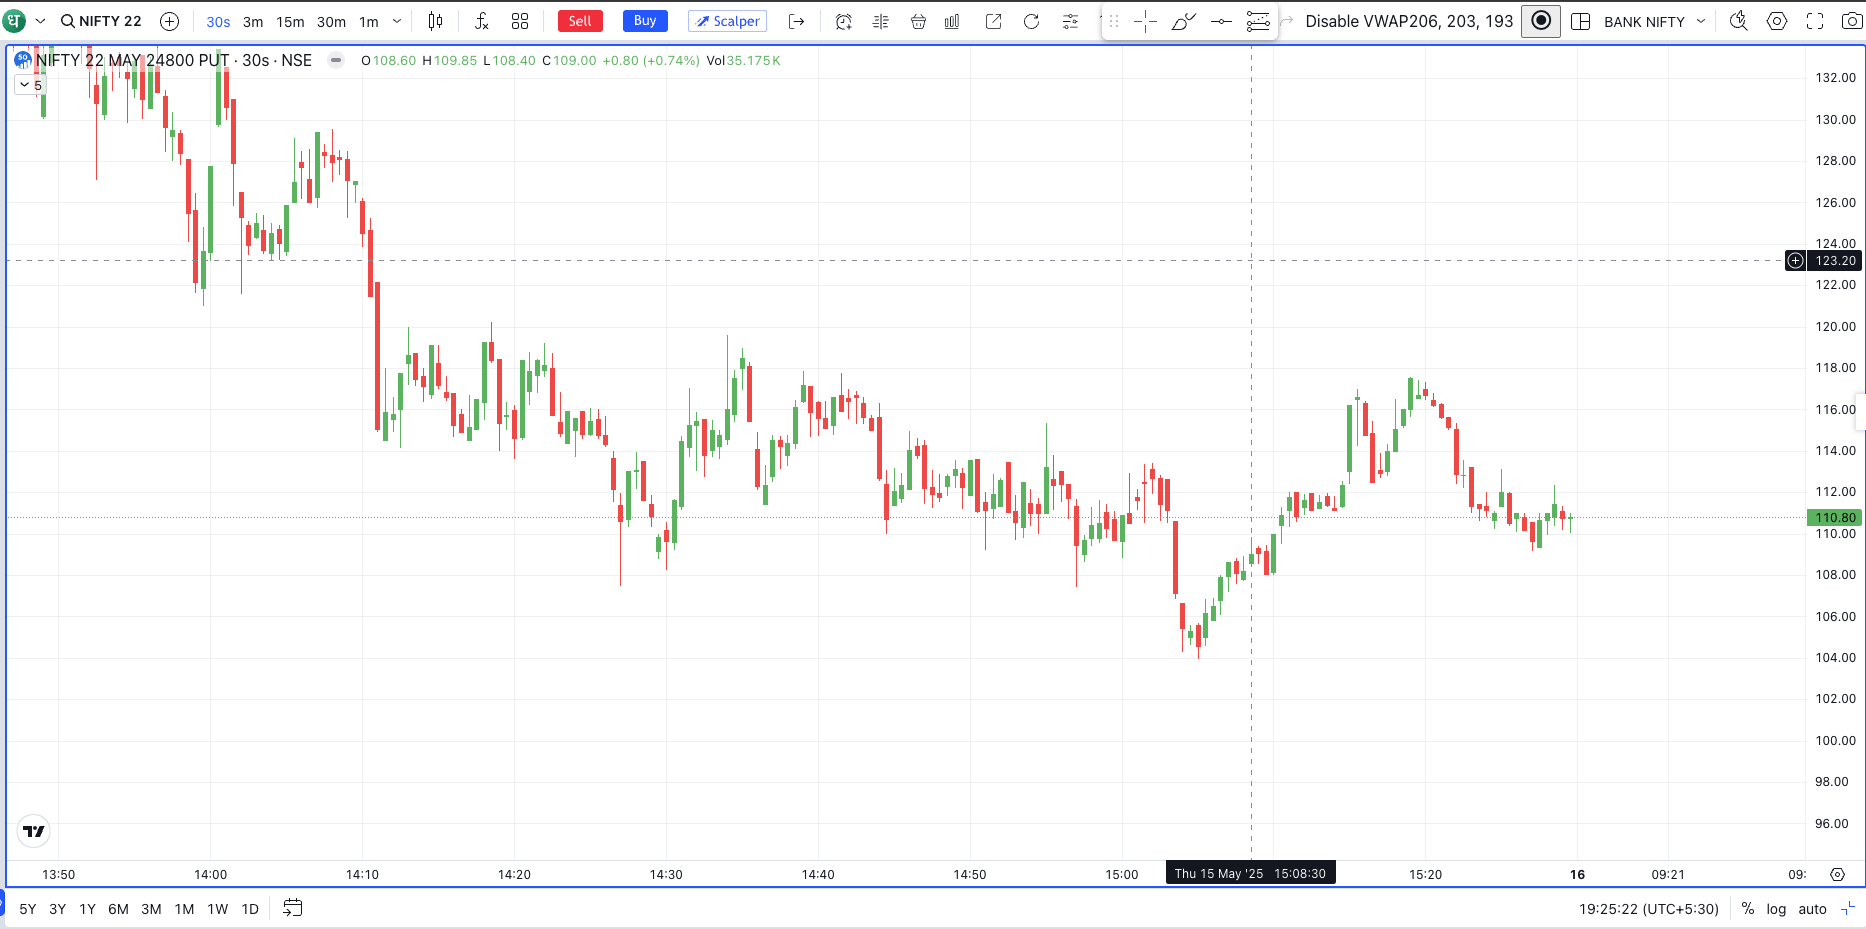This screenshot has width=1866, height=929.
Task: Select the 30s timeframe
Action: pos(218,22)
